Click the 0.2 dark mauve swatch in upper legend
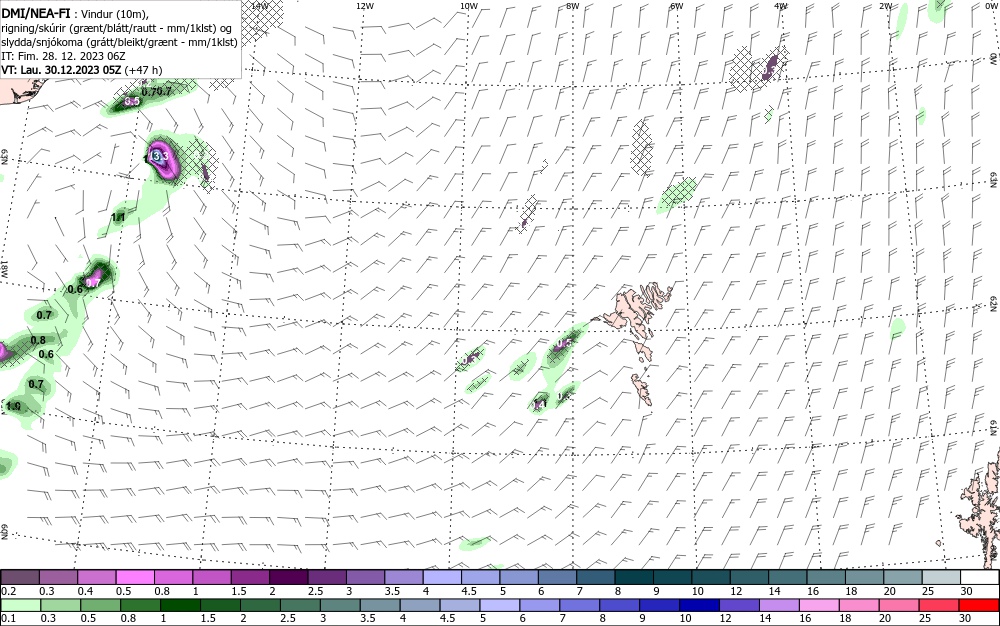The height and width of the screenshot is (626, 1000). pos(19,578)
